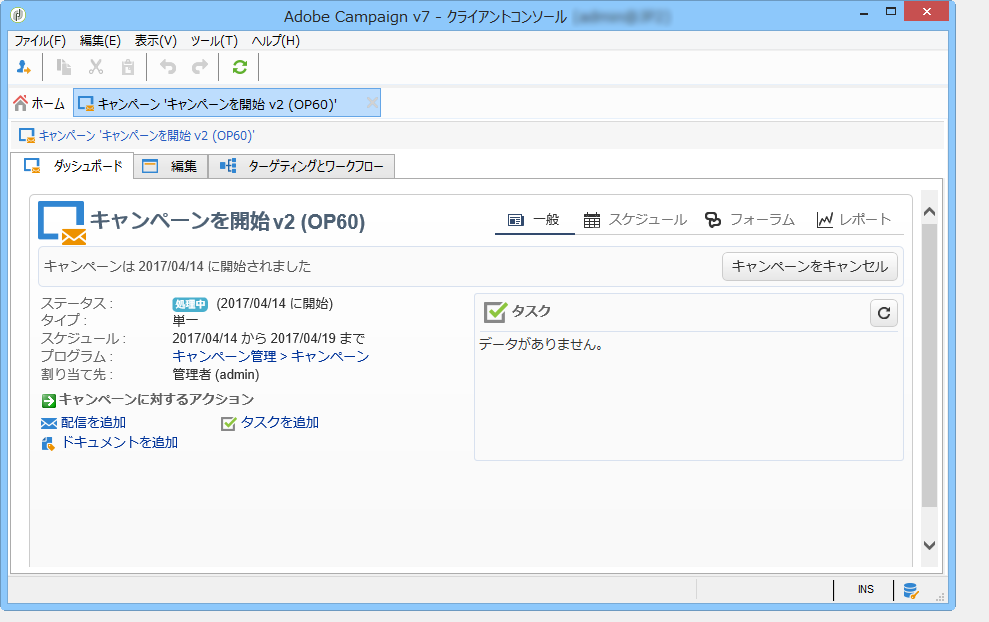Click the redo arrow in the toolbar

200,67
